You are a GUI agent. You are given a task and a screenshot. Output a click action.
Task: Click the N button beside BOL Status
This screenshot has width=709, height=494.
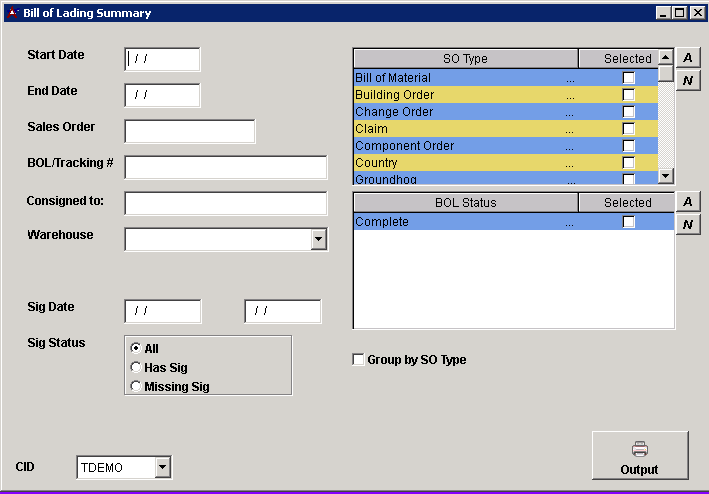pos(687,225)
